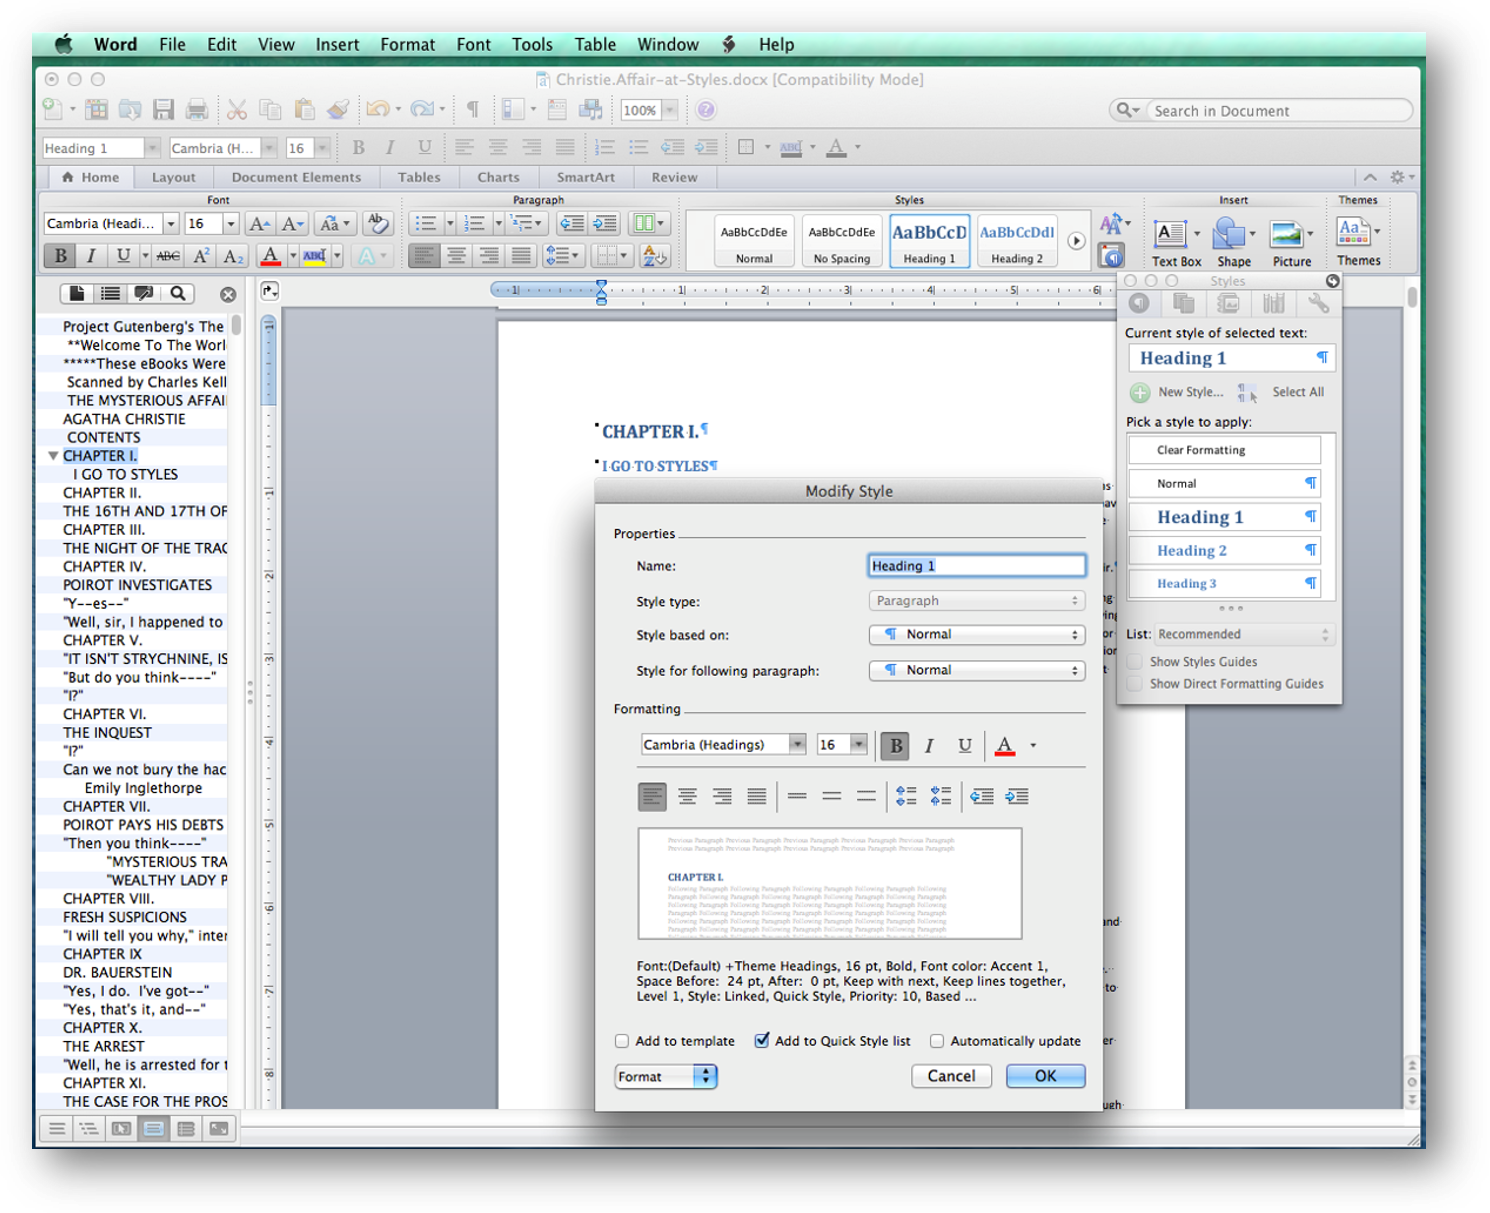Uncheck Add to Quick Style list

pyautogui.click(x=762, y=1041)
